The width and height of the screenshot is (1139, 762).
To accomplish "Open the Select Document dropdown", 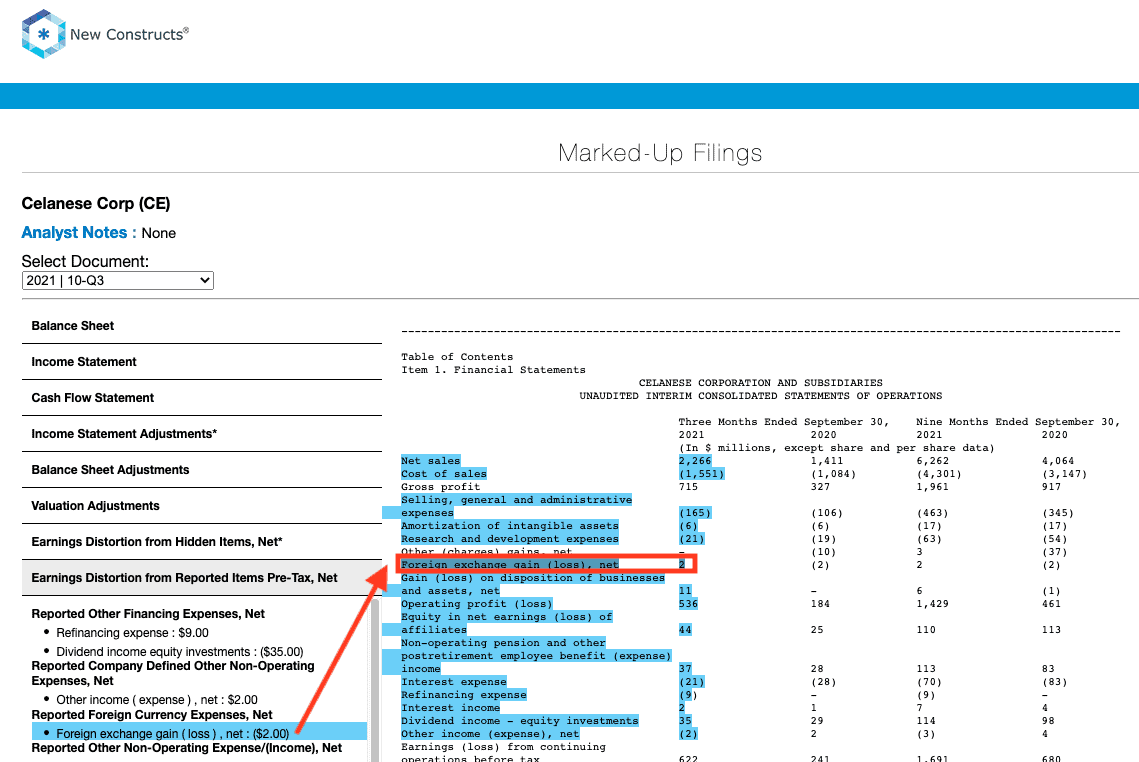I will pyautogui.click(x=118, y=280).
